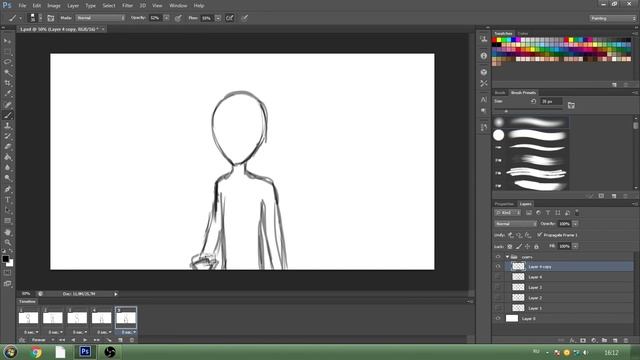The image size is (640, 360).
Task: Select the Zoom tool
Action: click(x=7, y=242)
